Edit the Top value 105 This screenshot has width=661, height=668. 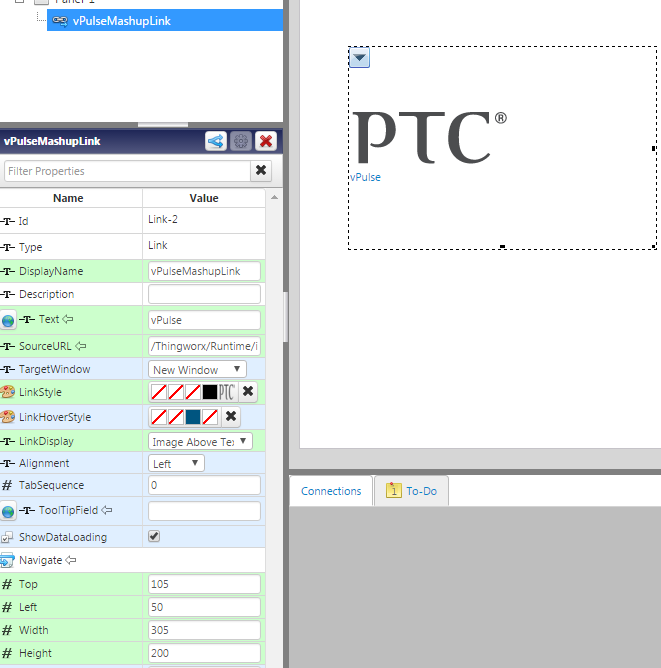click(x=204, y=584)
